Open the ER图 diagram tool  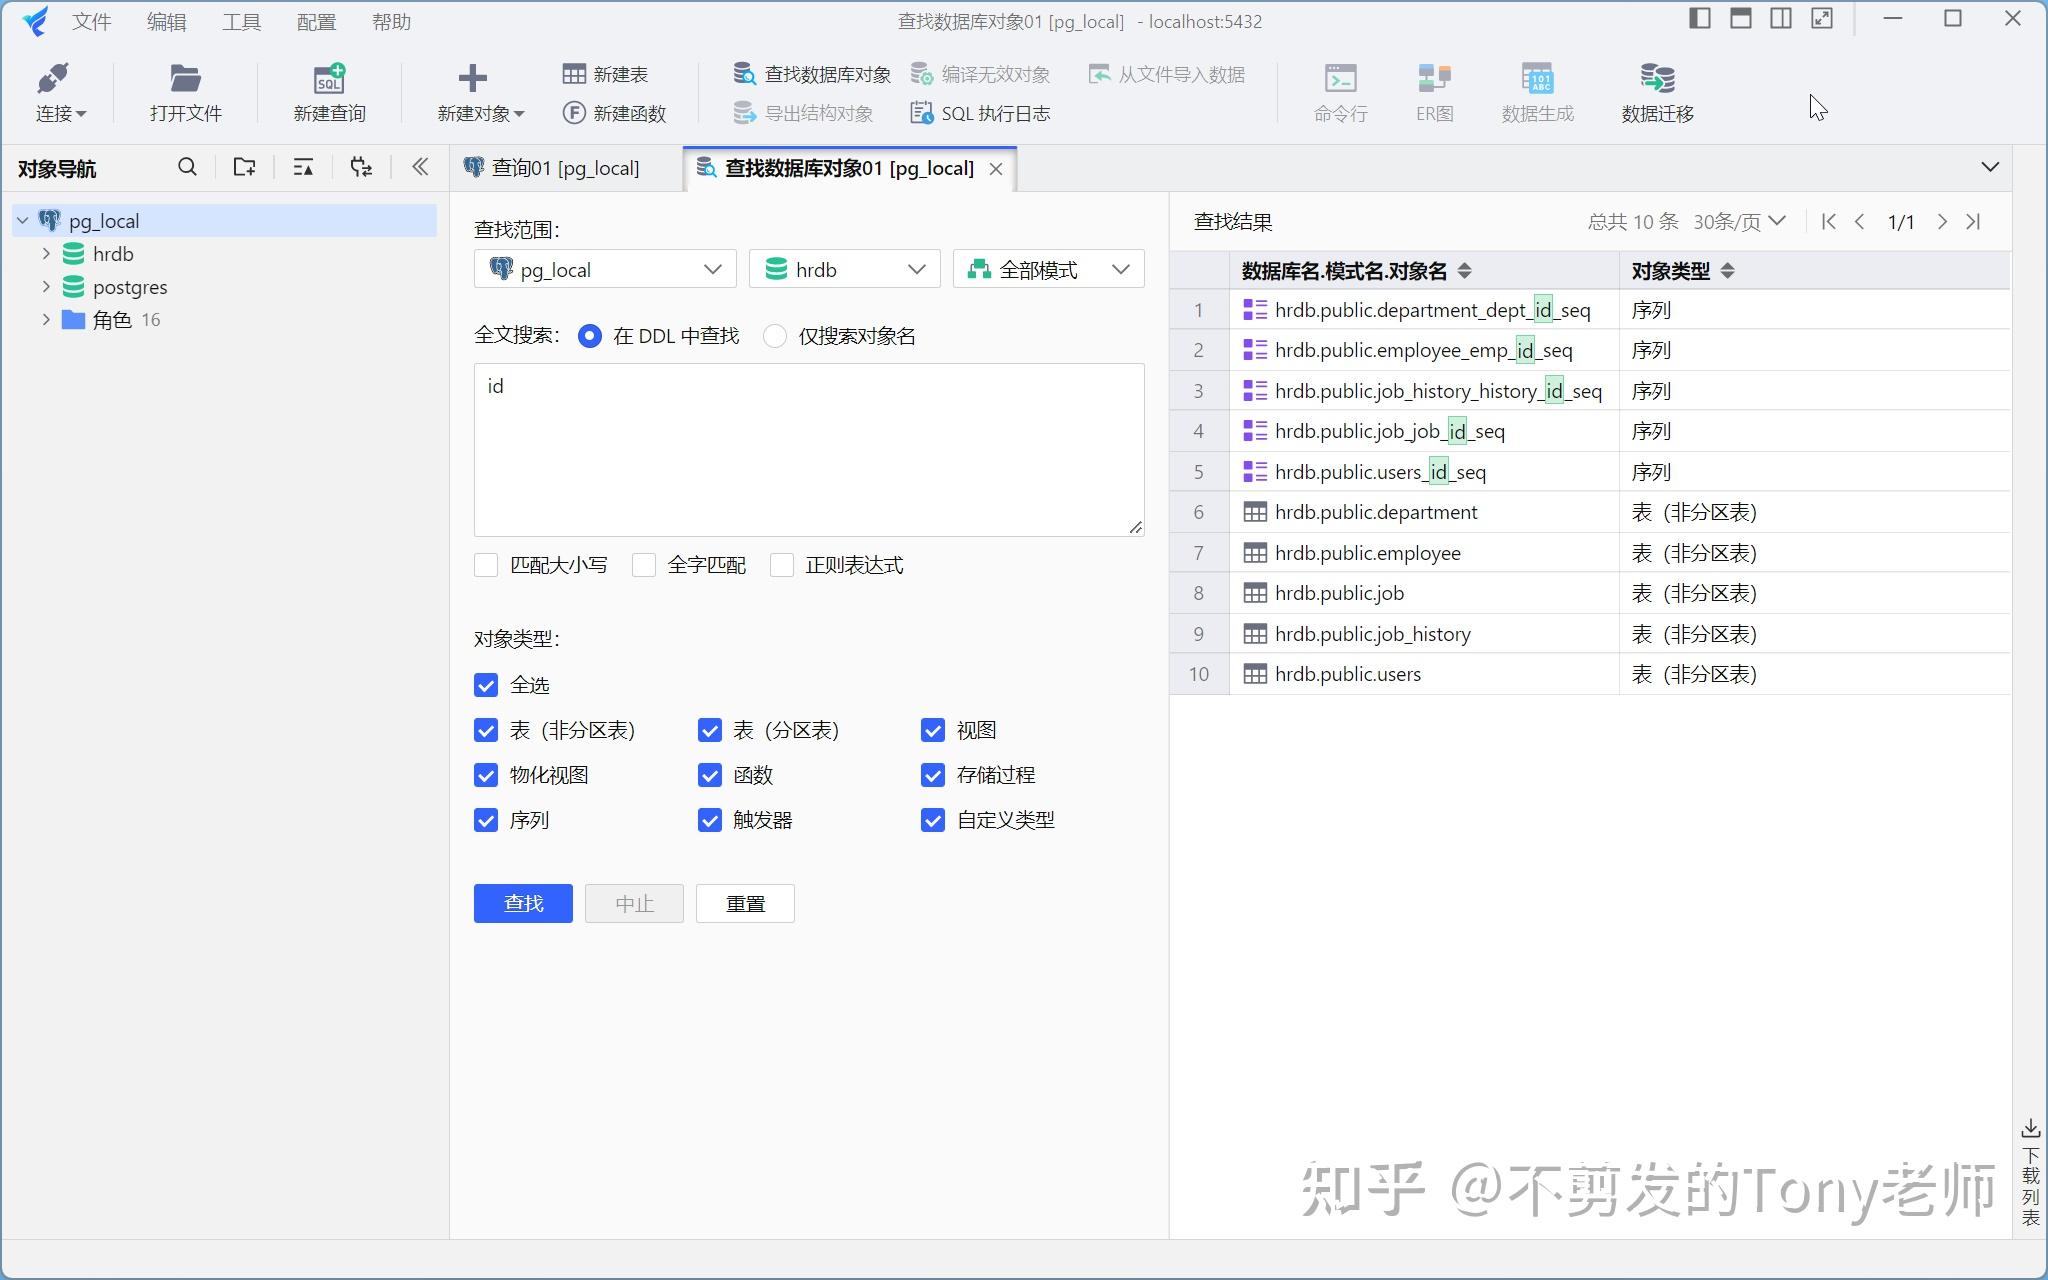tap(1434, 92)
